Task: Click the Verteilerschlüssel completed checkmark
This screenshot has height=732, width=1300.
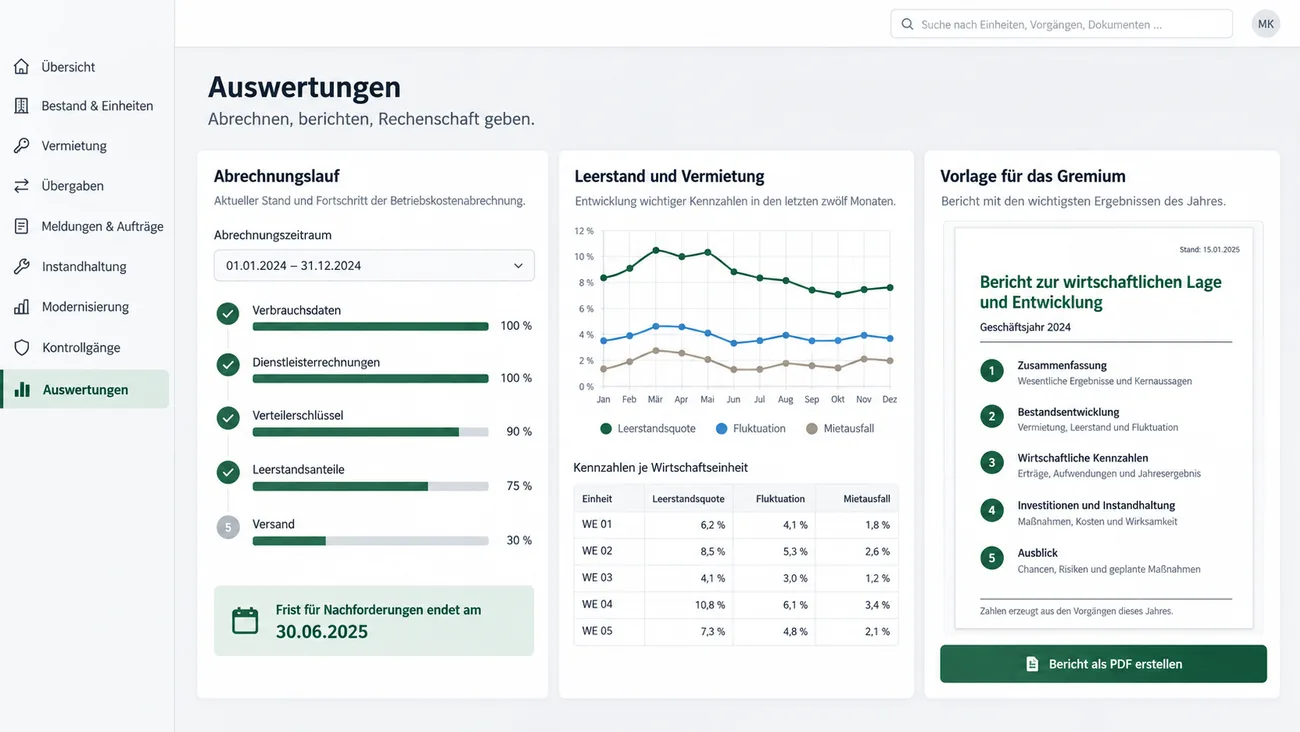Action: click(228, 418)
